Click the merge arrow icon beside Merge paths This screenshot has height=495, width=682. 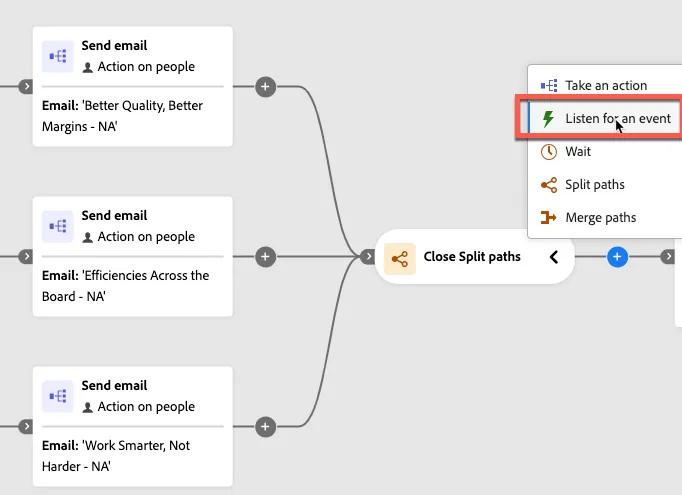click(548, 217)
